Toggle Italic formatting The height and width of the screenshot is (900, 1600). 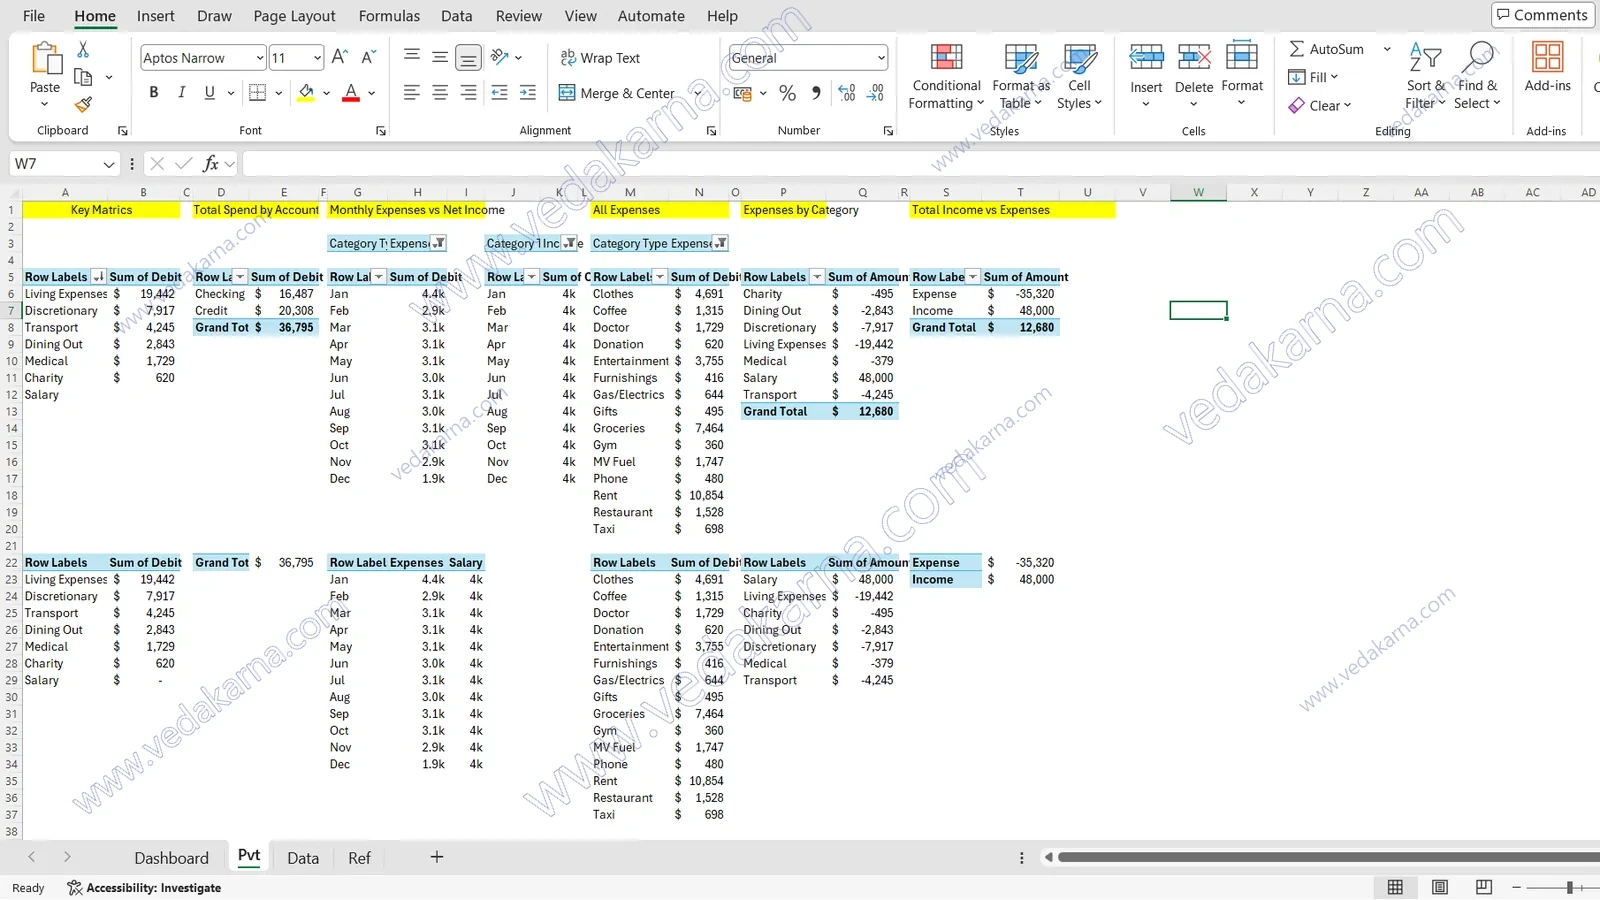[181, 92]
